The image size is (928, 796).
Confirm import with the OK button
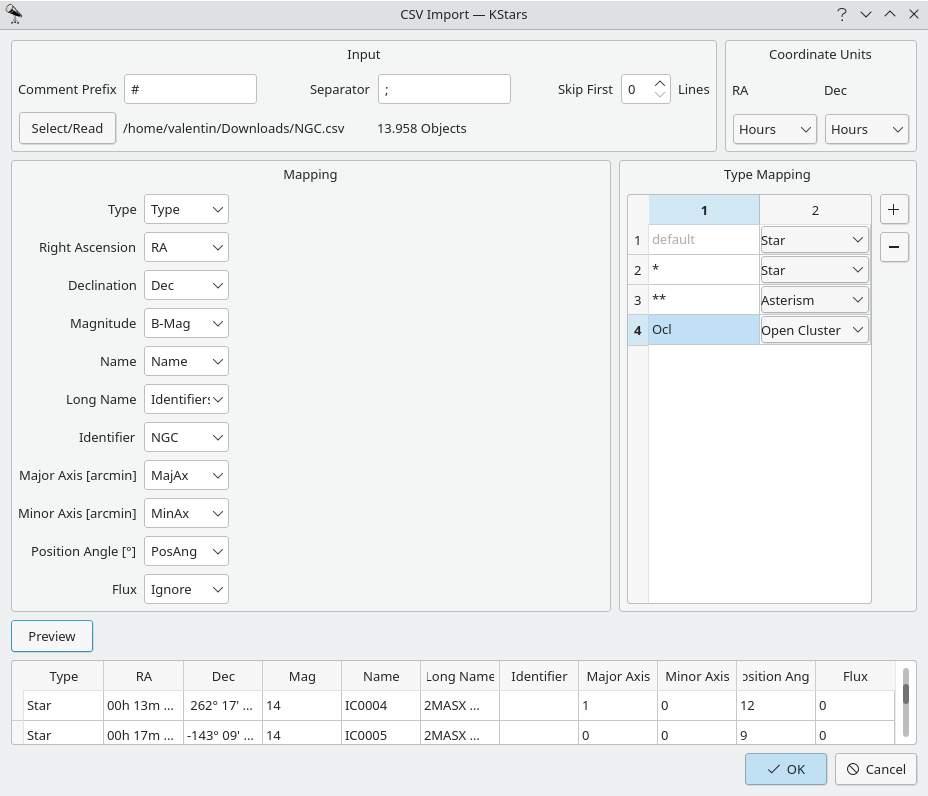(x=786, y=769)
